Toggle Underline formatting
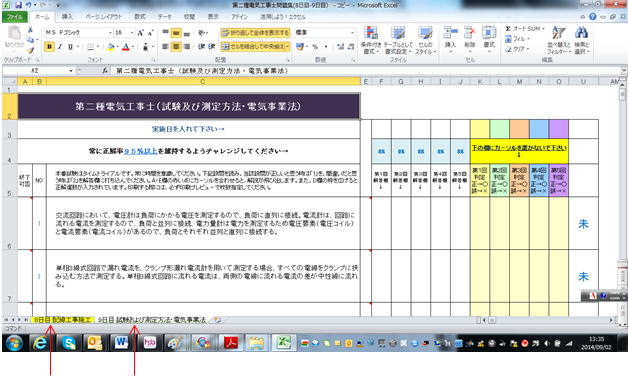Image resolution: width=628 pixels, height=378 pixels. point(70,47)
